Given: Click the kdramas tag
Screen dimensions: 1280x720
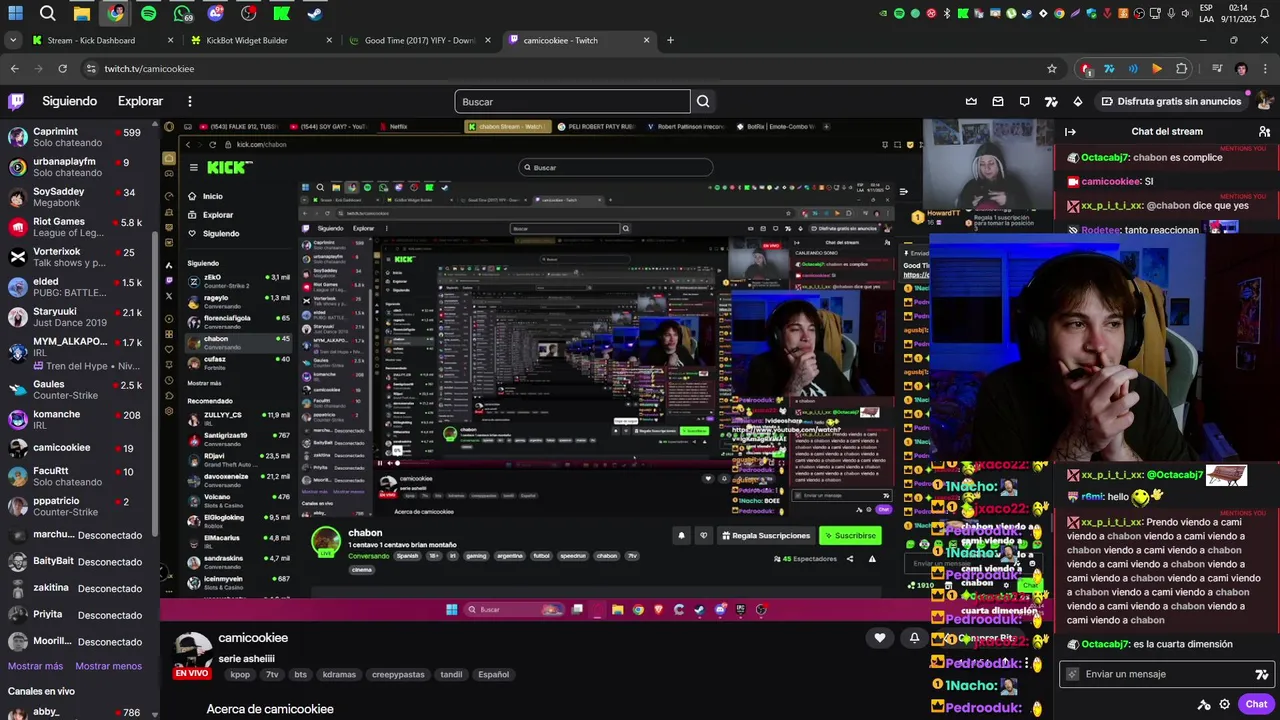Looking at the screenshot, I should [339, 675].
